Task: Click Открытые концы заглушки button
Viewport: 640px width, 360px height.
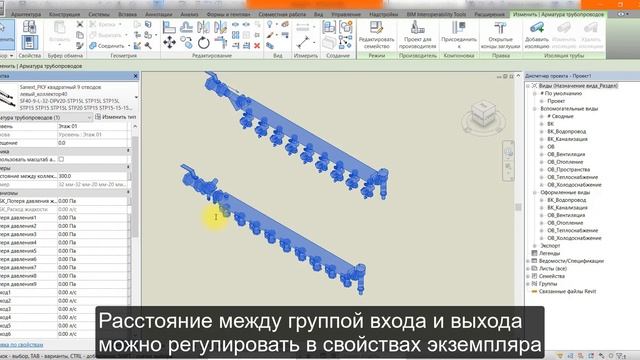Action: (500, 36)
